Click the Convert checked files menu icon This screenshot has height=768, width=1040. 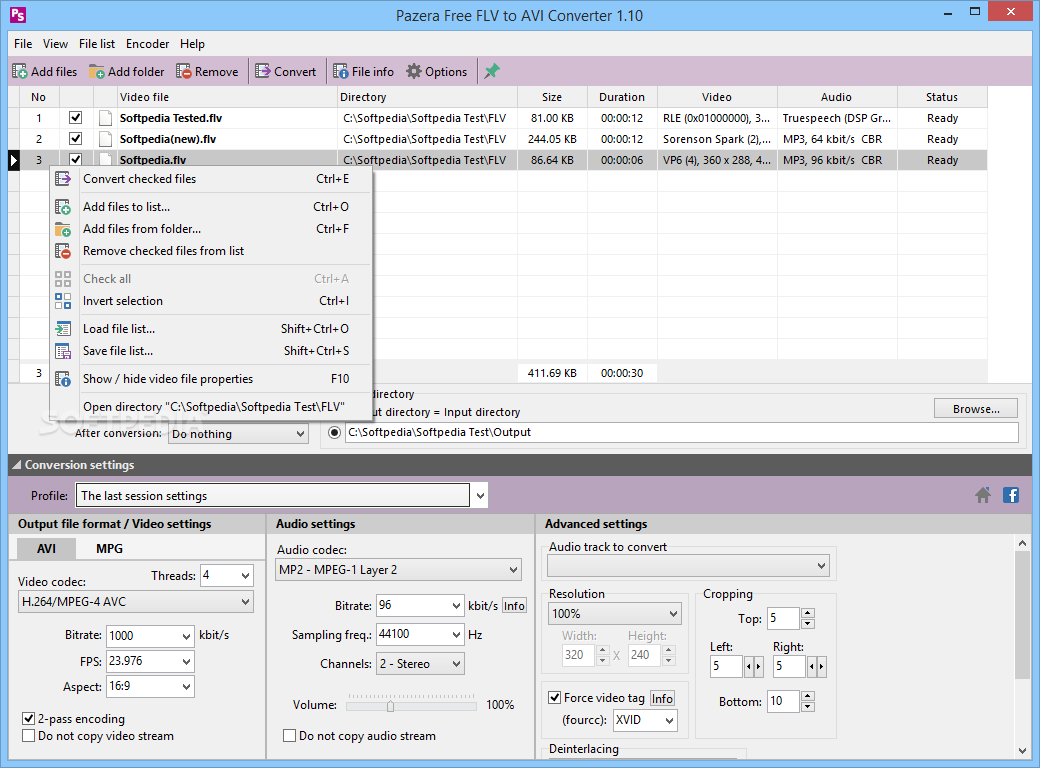(63, 179)
